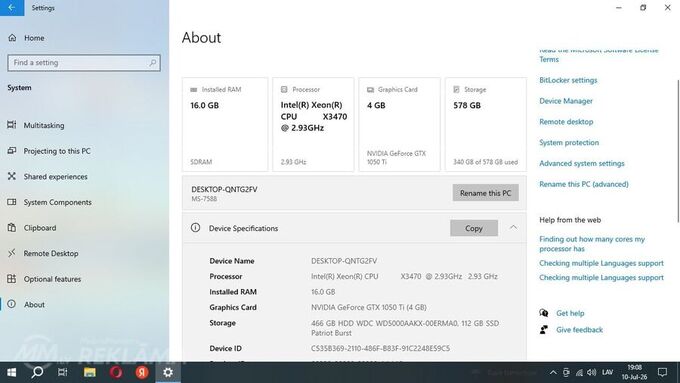Screen dimensions: 680x383
Task: Open the taskbar clock and date
Action: click(x=634, y=372)
